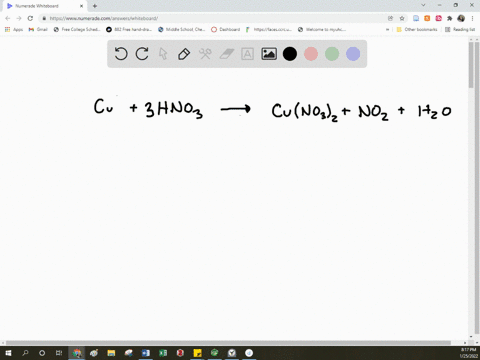Open Cortana from the taskbar
This screenshot has width=480, height=360.
pyautogui.click(x=42, y=353)
